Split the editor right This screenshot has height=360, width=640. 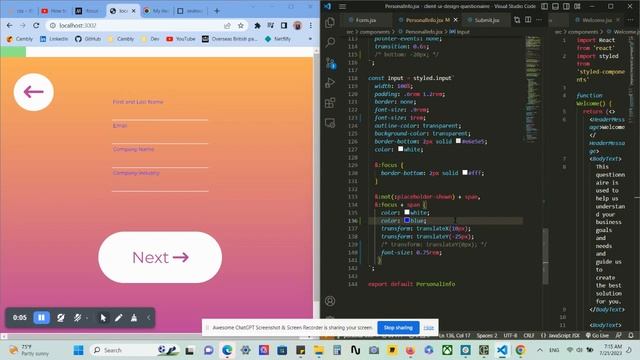[x=528, y=20]
